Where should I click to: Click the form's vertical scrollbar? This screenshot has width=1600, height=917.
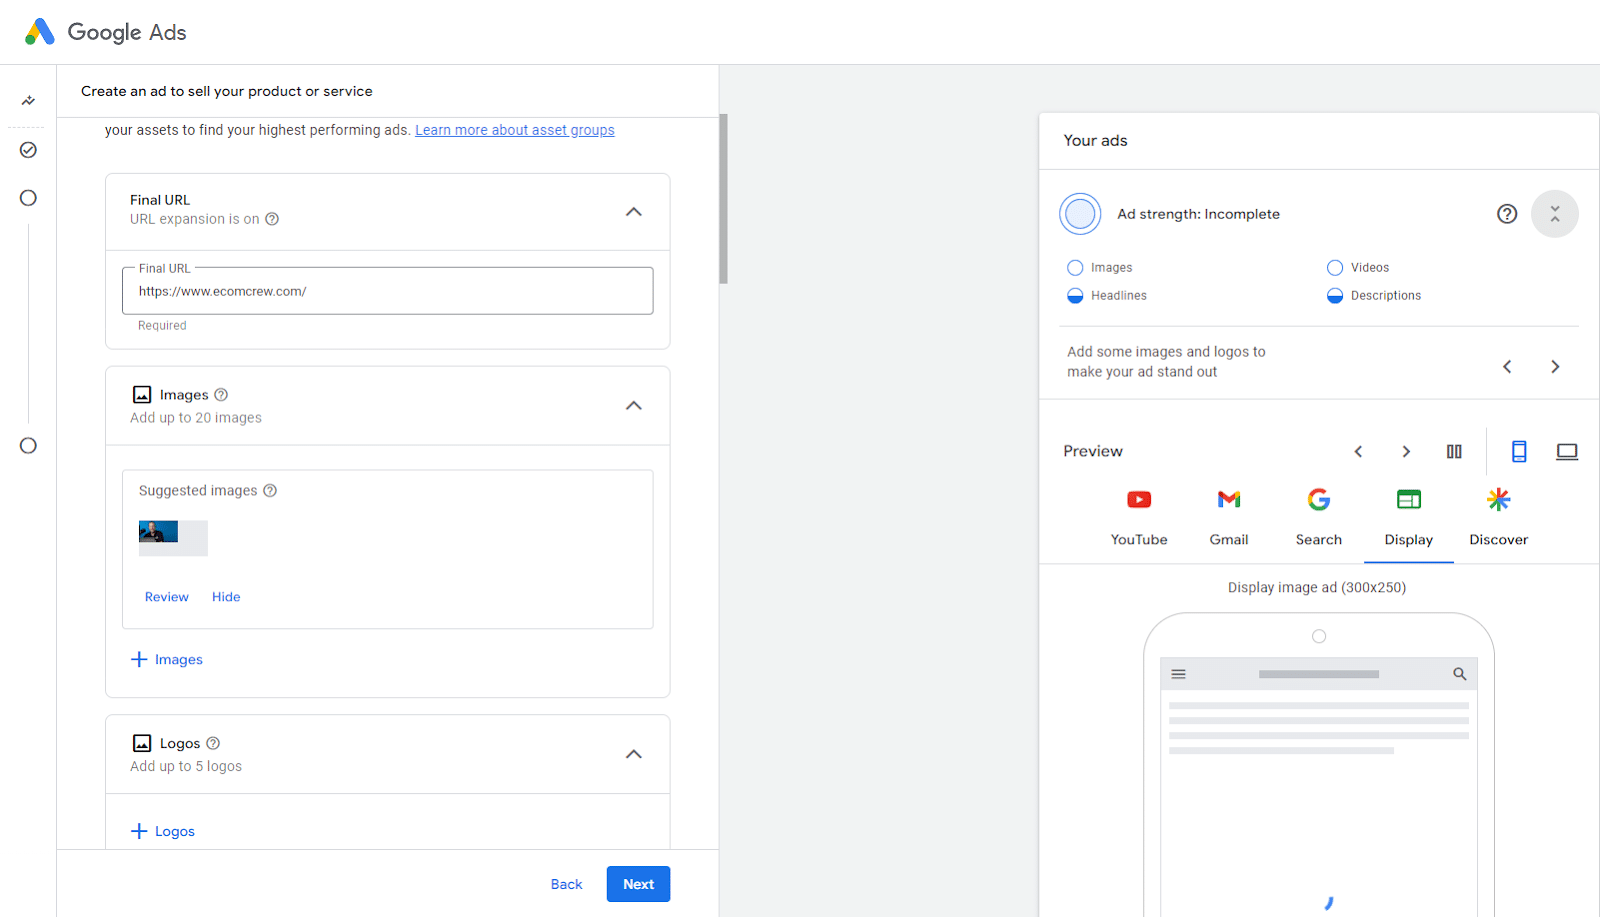point(723,198)
